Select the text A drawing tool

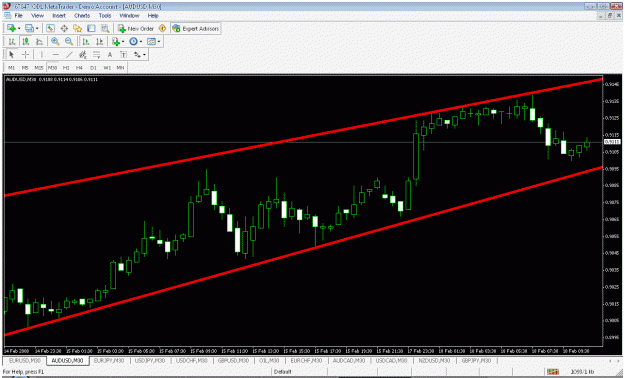coord(110,55)
